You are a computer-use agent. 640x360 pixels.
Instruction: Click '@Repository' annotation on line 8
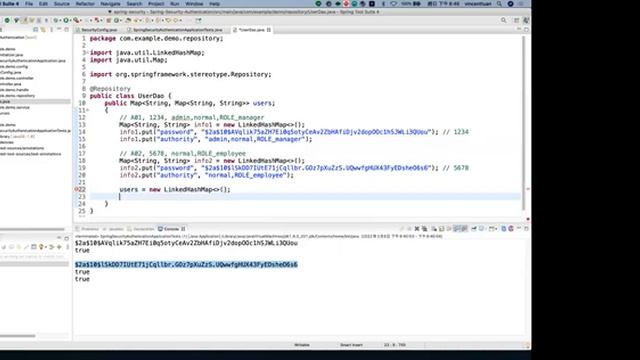pyautogui.click(x=110, y=89)
